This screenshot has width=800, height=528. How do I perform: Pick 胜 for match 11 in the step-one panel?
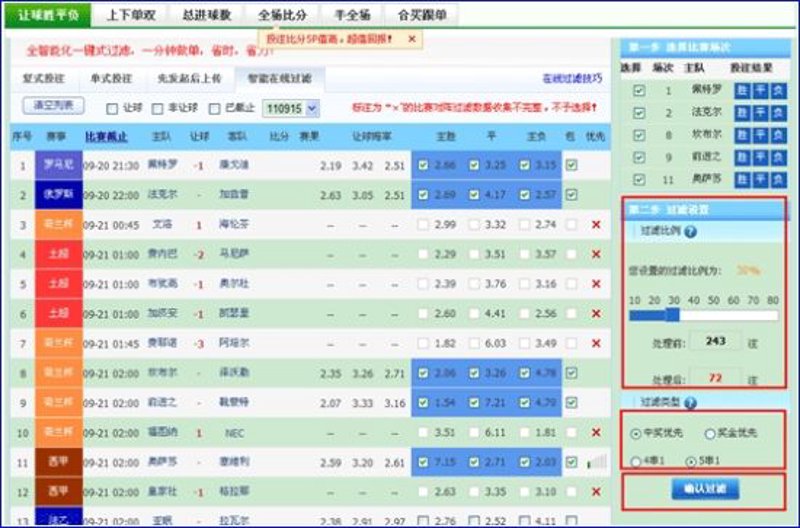pos(742,180)
